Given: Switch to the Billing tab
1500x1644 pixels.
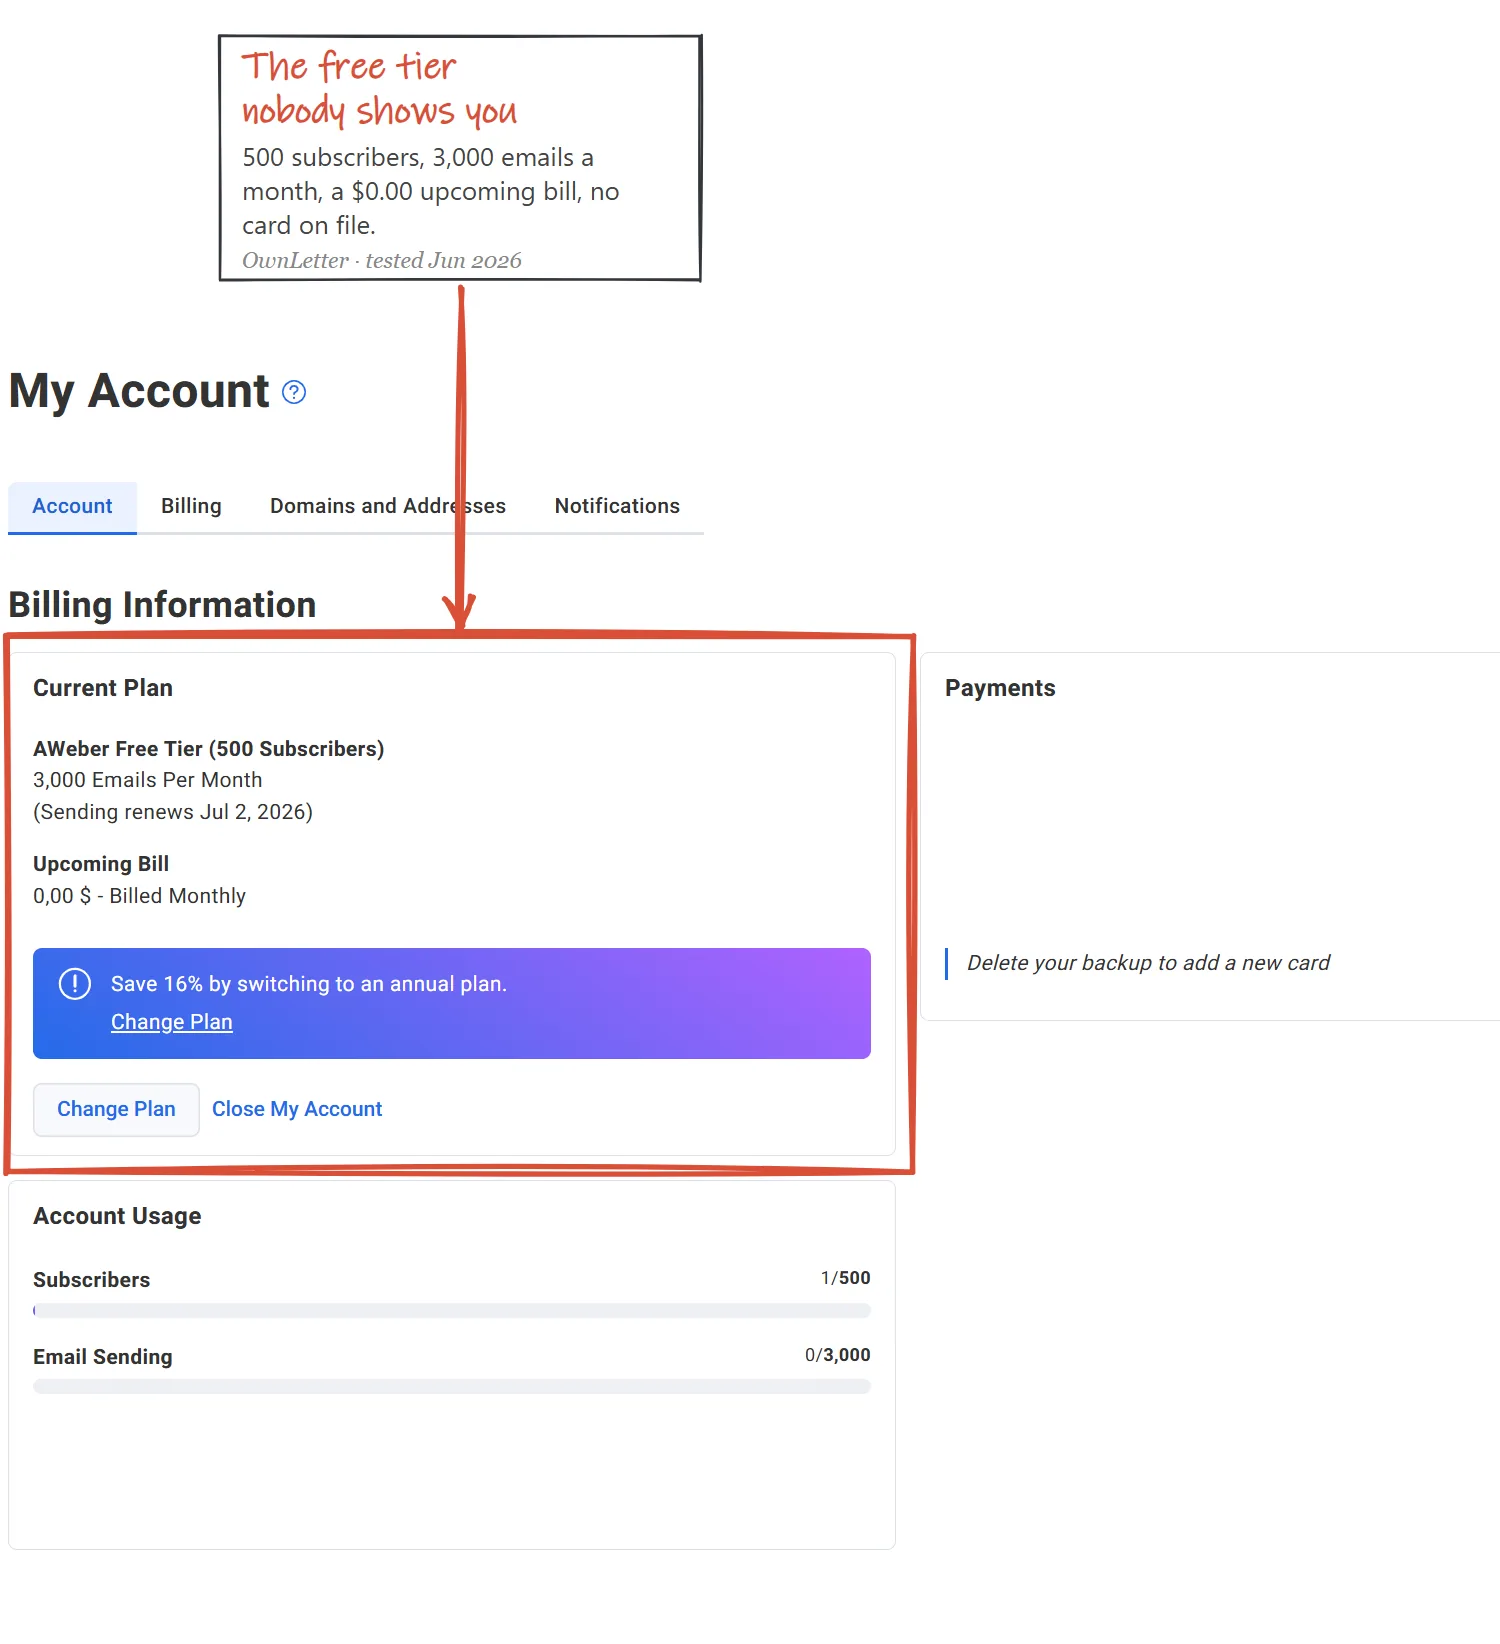Looking at the screenshot, I should 191,506.
